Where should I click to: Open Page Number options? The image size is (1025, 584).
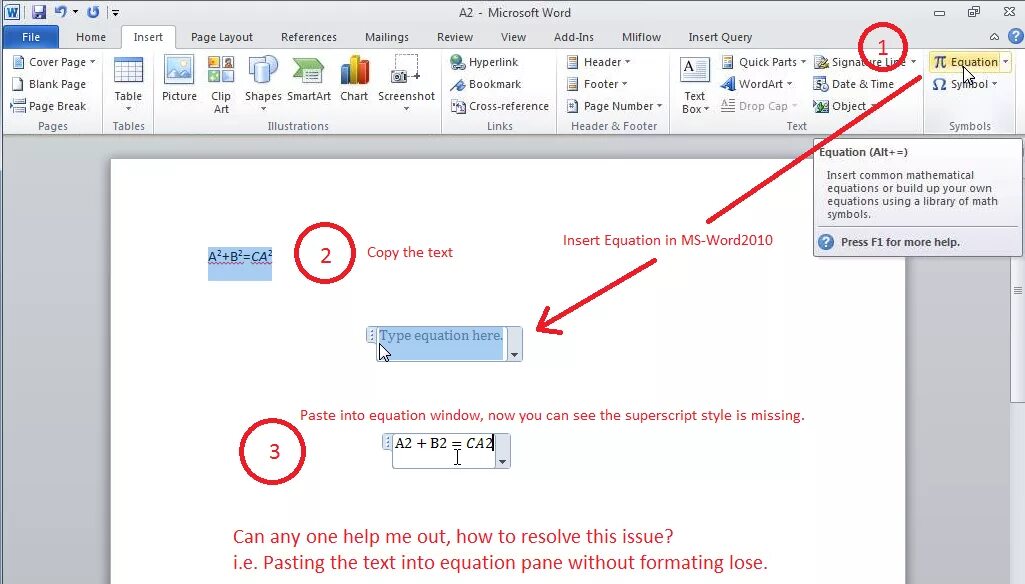614,106
